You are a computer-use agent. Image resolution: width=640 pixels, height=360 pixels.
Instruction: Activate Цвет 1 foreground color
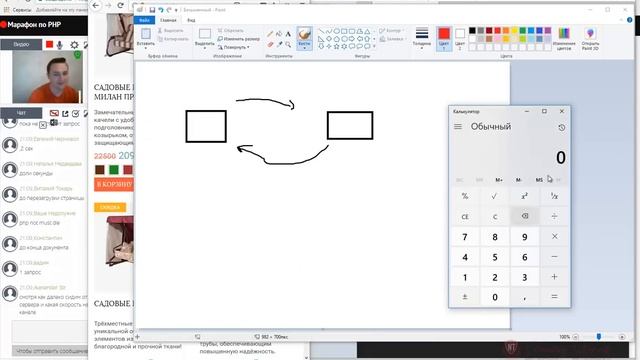click(x=444, y=39)
